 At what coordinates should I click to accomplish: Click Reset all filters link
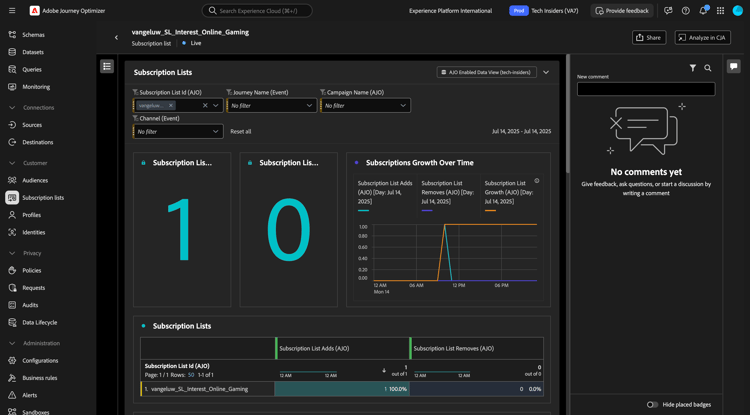pyautogui.click(x=241, y=131)
